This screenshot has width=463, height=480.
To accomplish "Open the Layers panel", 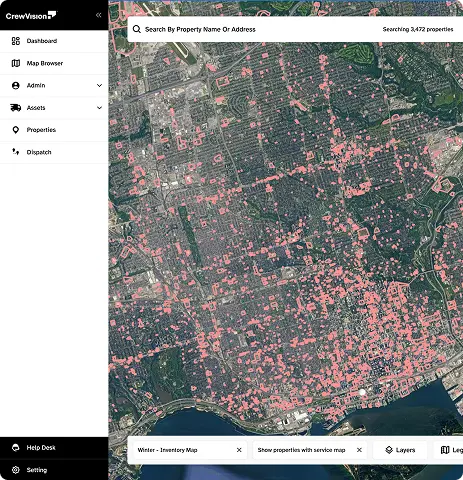I will click(400, 450).
